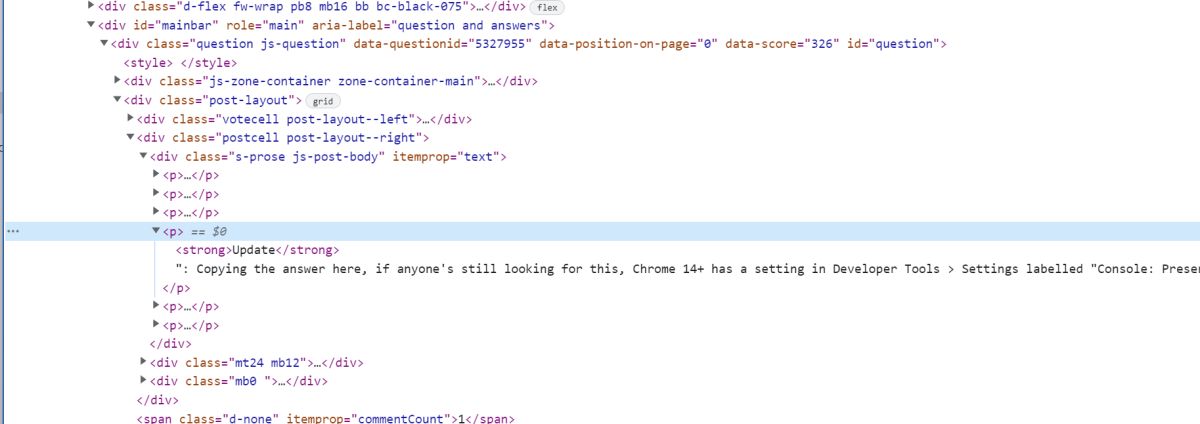Select the text node starting "Copying the answer here"
The image size is (1200, 424).
pyautogui.click(x=687, y=269)
